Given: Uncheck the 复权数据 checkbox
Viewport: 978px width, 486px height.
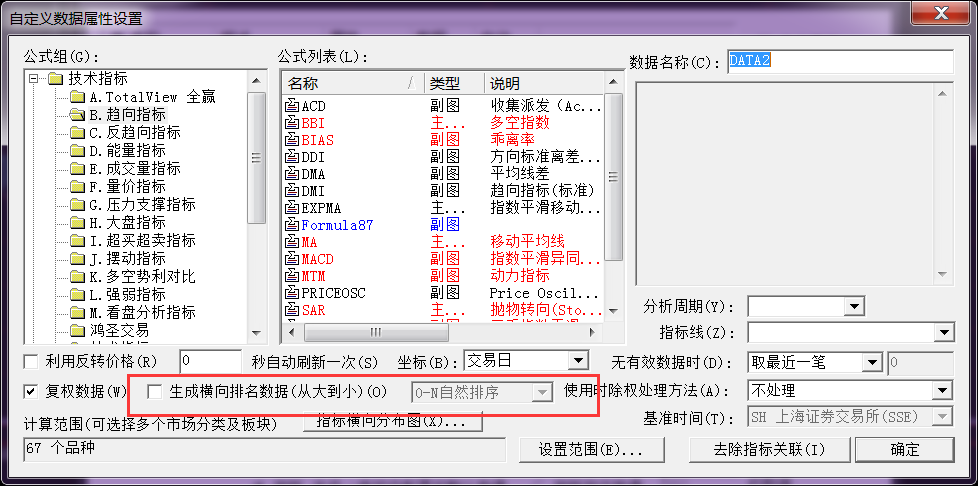Looking at the screenshot, I should tap(31, 391).
